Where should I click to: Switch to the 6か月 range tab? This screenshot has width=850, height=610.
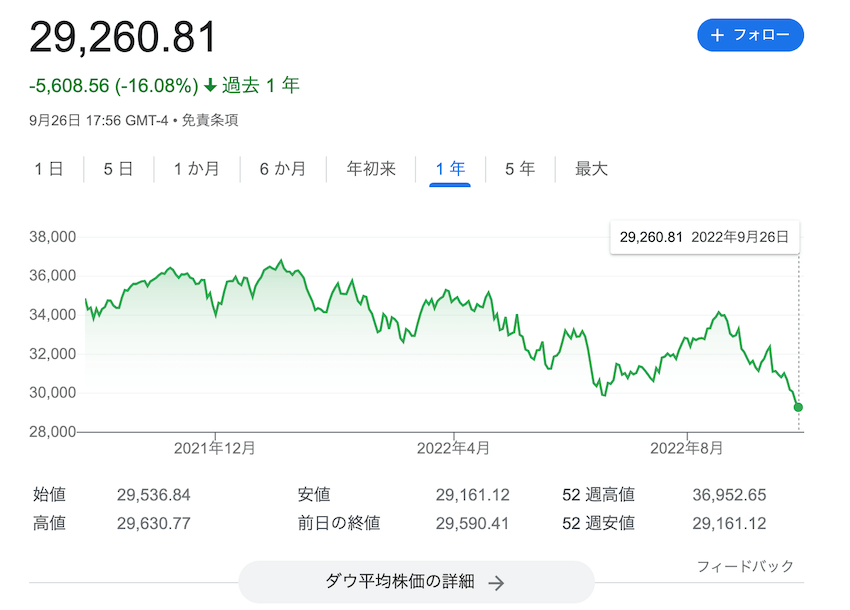point(282,169)
